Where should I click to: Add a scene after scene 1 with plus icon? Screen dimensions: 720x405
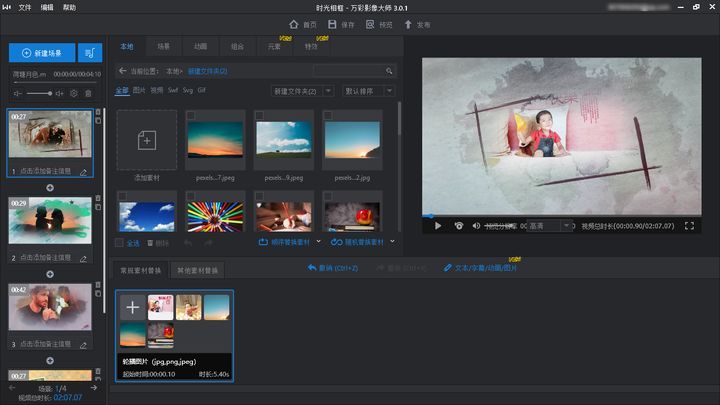click(50, 188)
